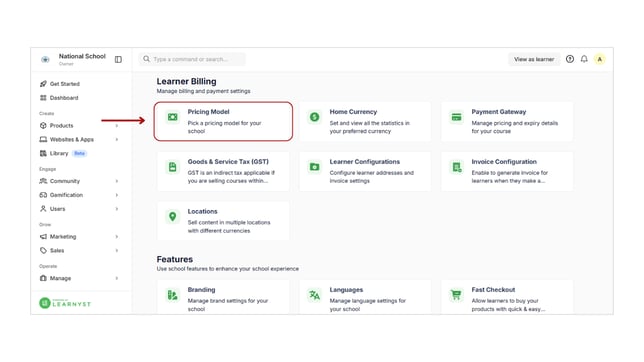Click the Users person icon

[43, 209]
